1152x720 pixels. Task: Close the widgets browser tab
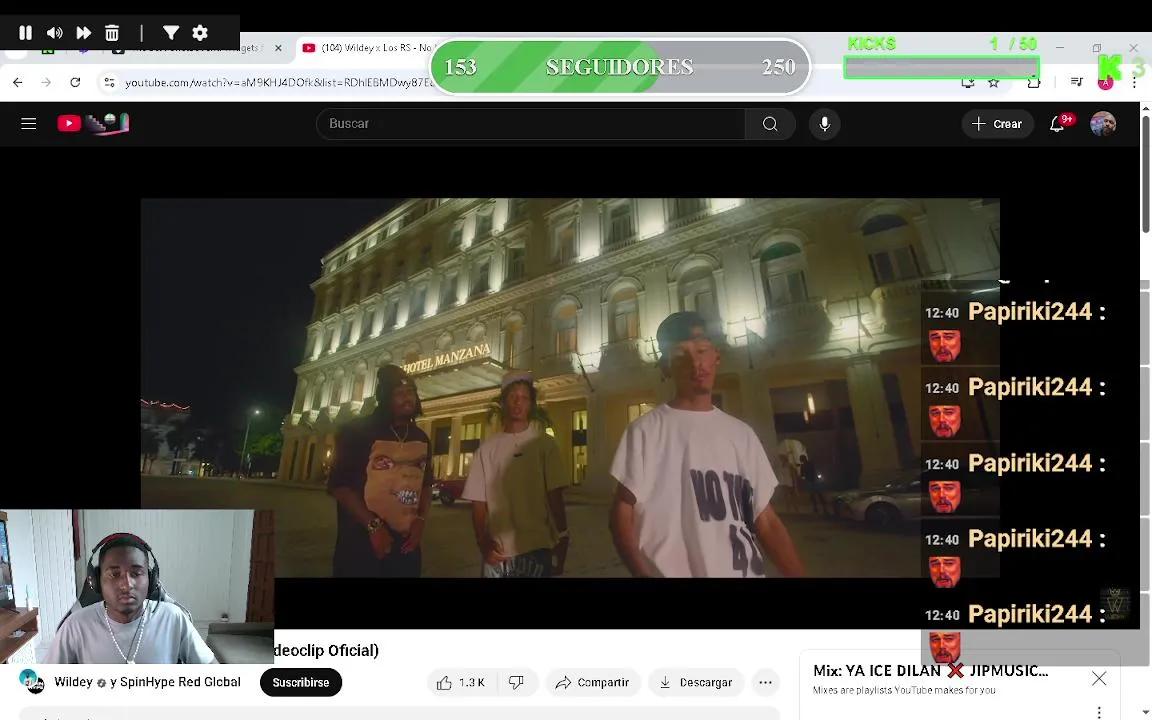pyautogui.click(x=278, y=48)
